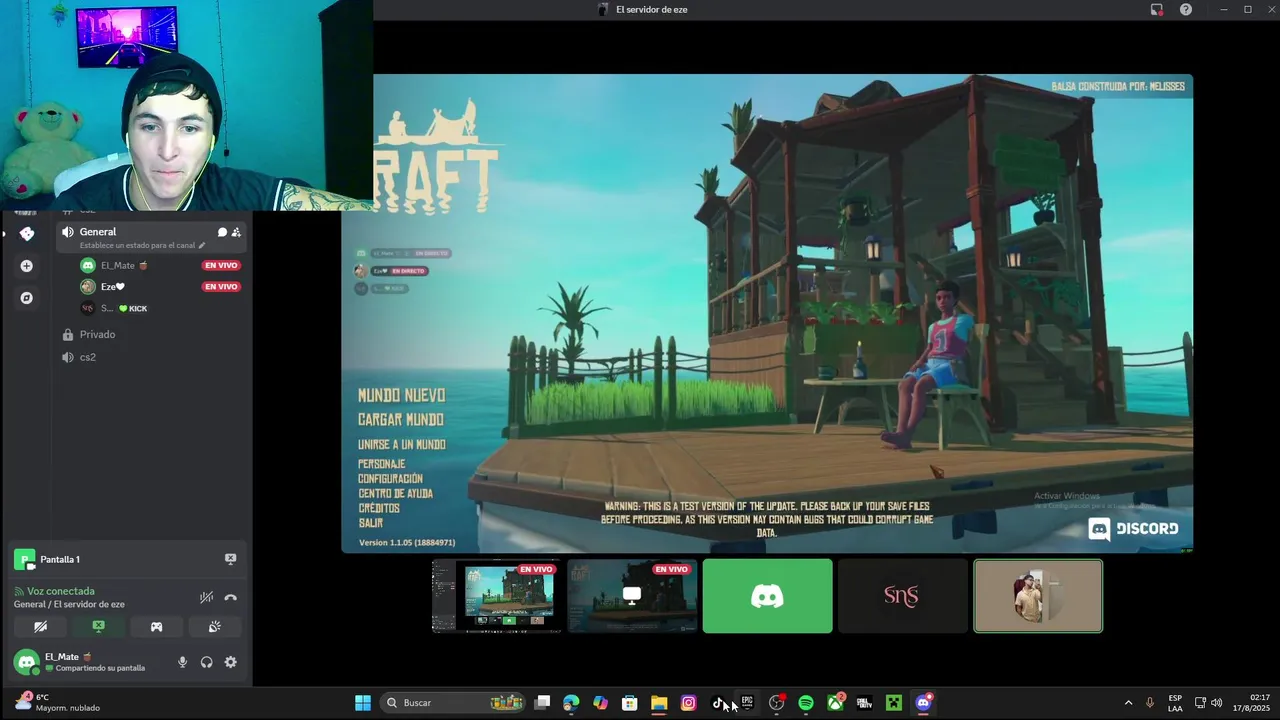Open the Task View taskbar button

542,703
